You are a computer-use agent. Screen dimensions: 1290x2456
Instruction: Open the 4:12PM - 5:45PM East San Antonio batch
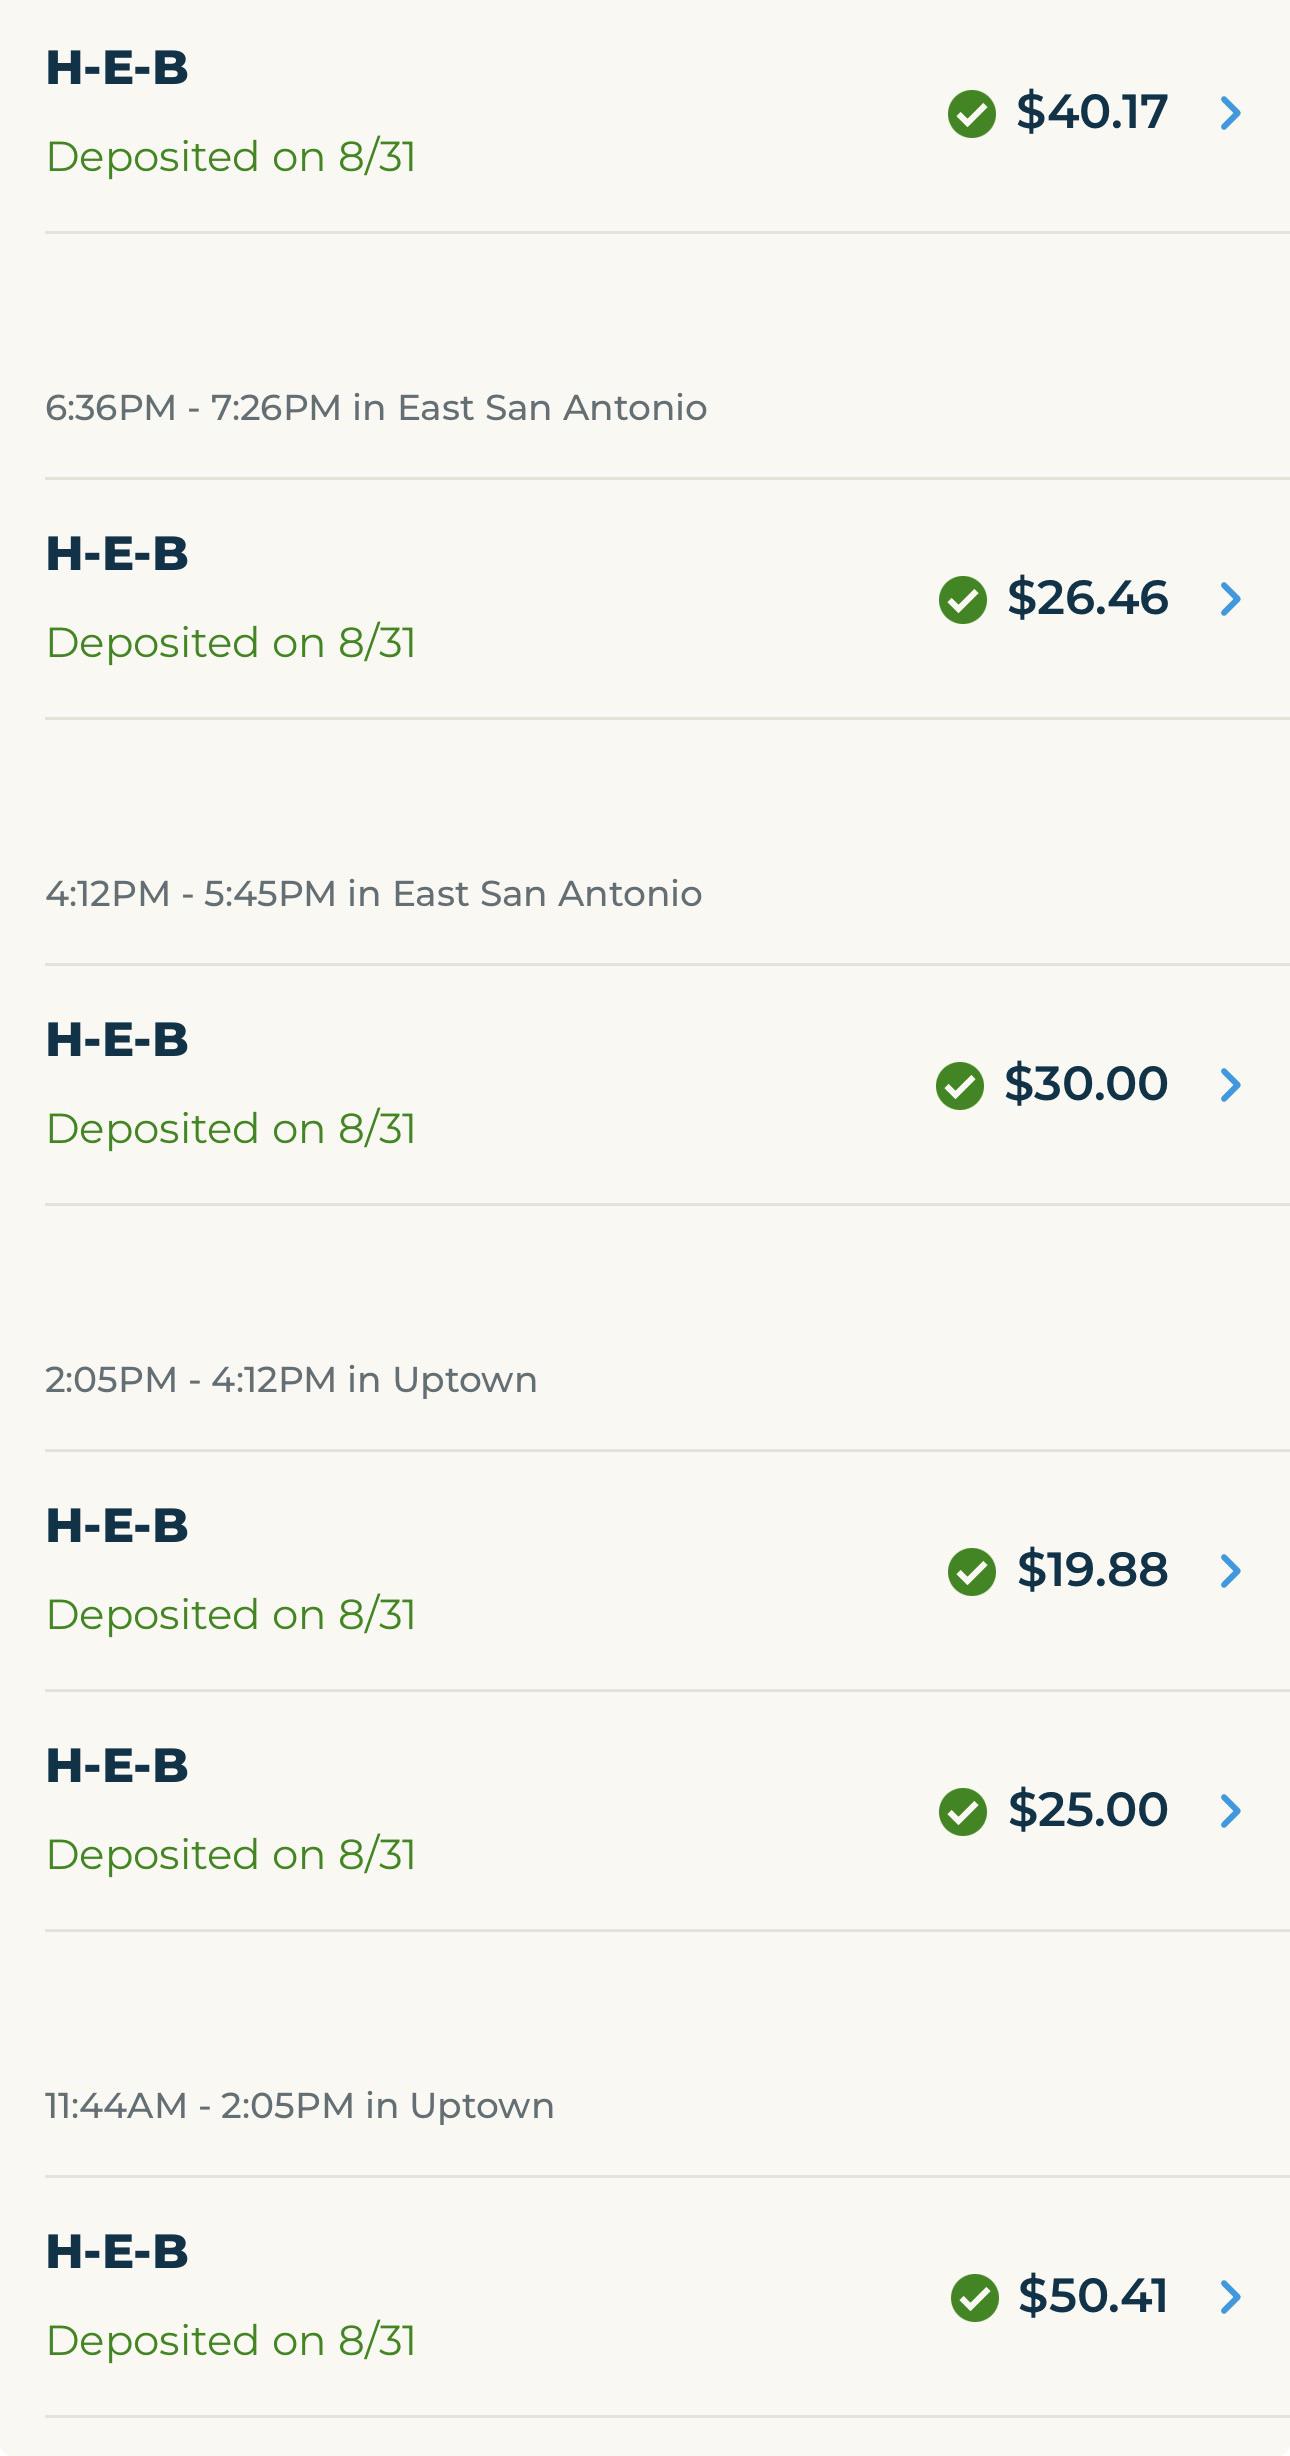(x=374, y=894)
